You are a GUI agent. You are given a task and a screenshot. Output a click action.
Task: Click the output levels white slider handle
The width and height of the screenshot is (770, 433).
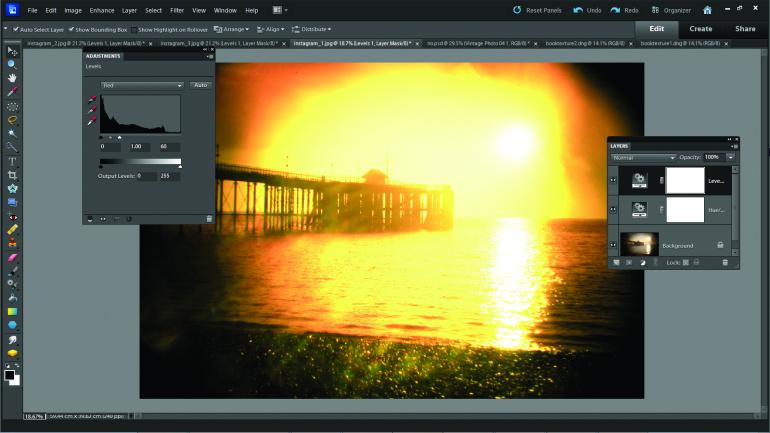tap(180, 167)
